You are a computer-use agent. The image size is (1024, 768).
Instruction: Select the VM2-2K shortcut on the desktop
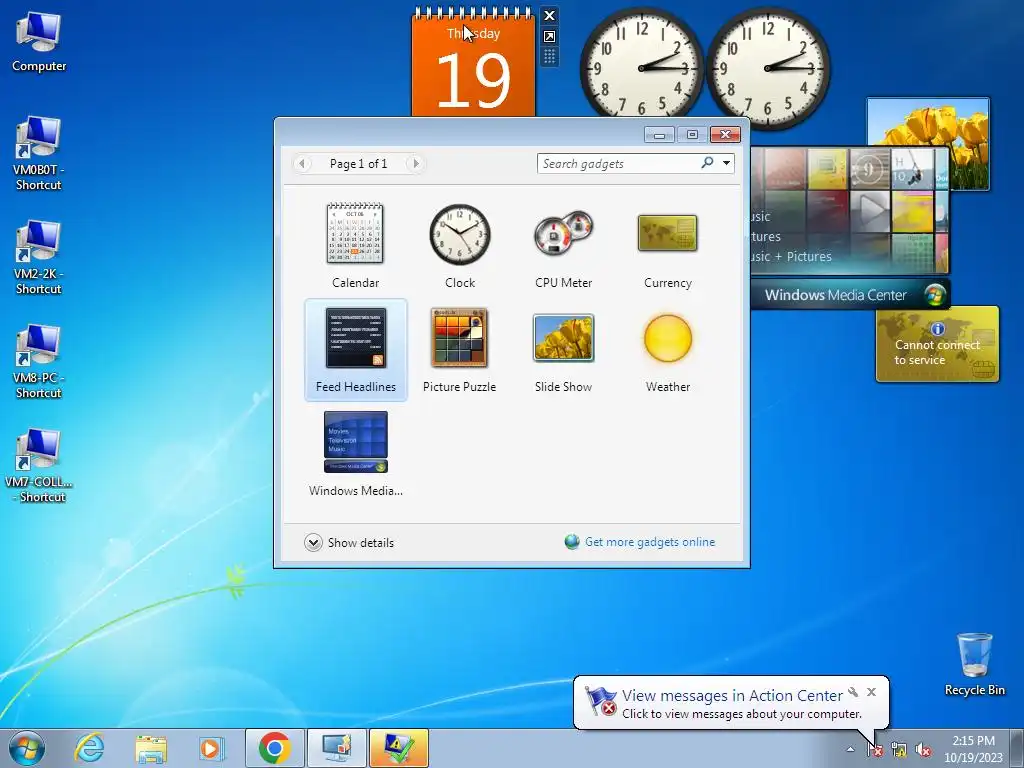pyautogui.click(x=39, y=258)
